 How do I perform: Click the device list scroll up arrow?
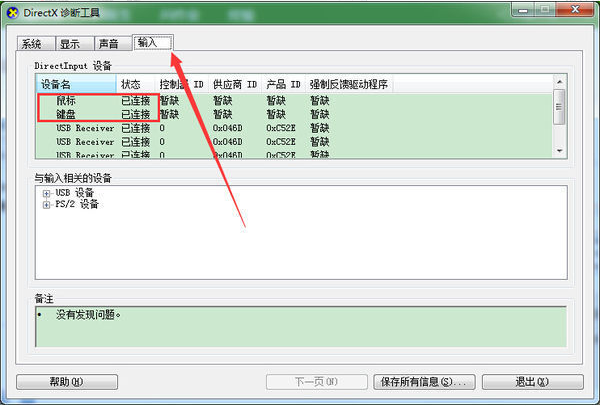click(559, 83)
